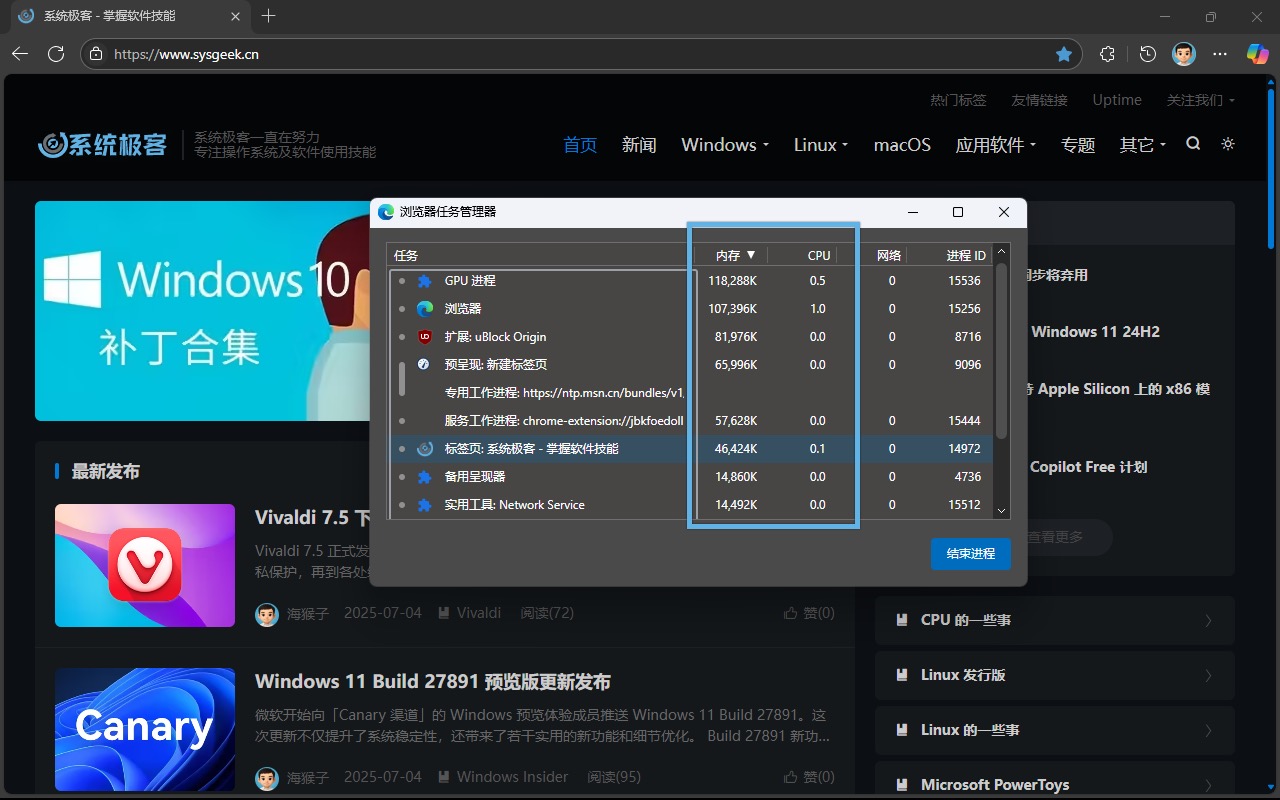The image size is (1280, 800).
Task: Refresh the current page
Action: point(56,54)
